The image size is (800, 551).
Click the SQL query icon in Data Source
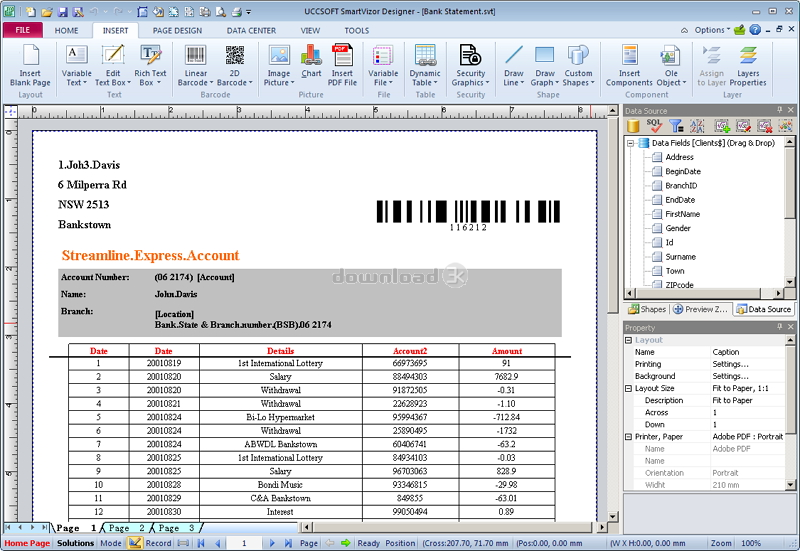click(x=654, y=126)
